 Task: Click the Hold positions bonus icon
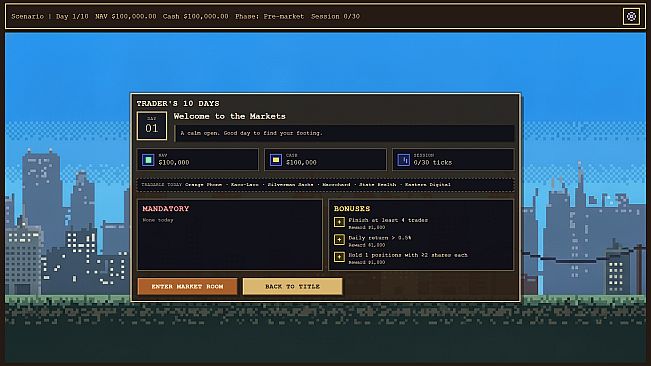[339, 257]
